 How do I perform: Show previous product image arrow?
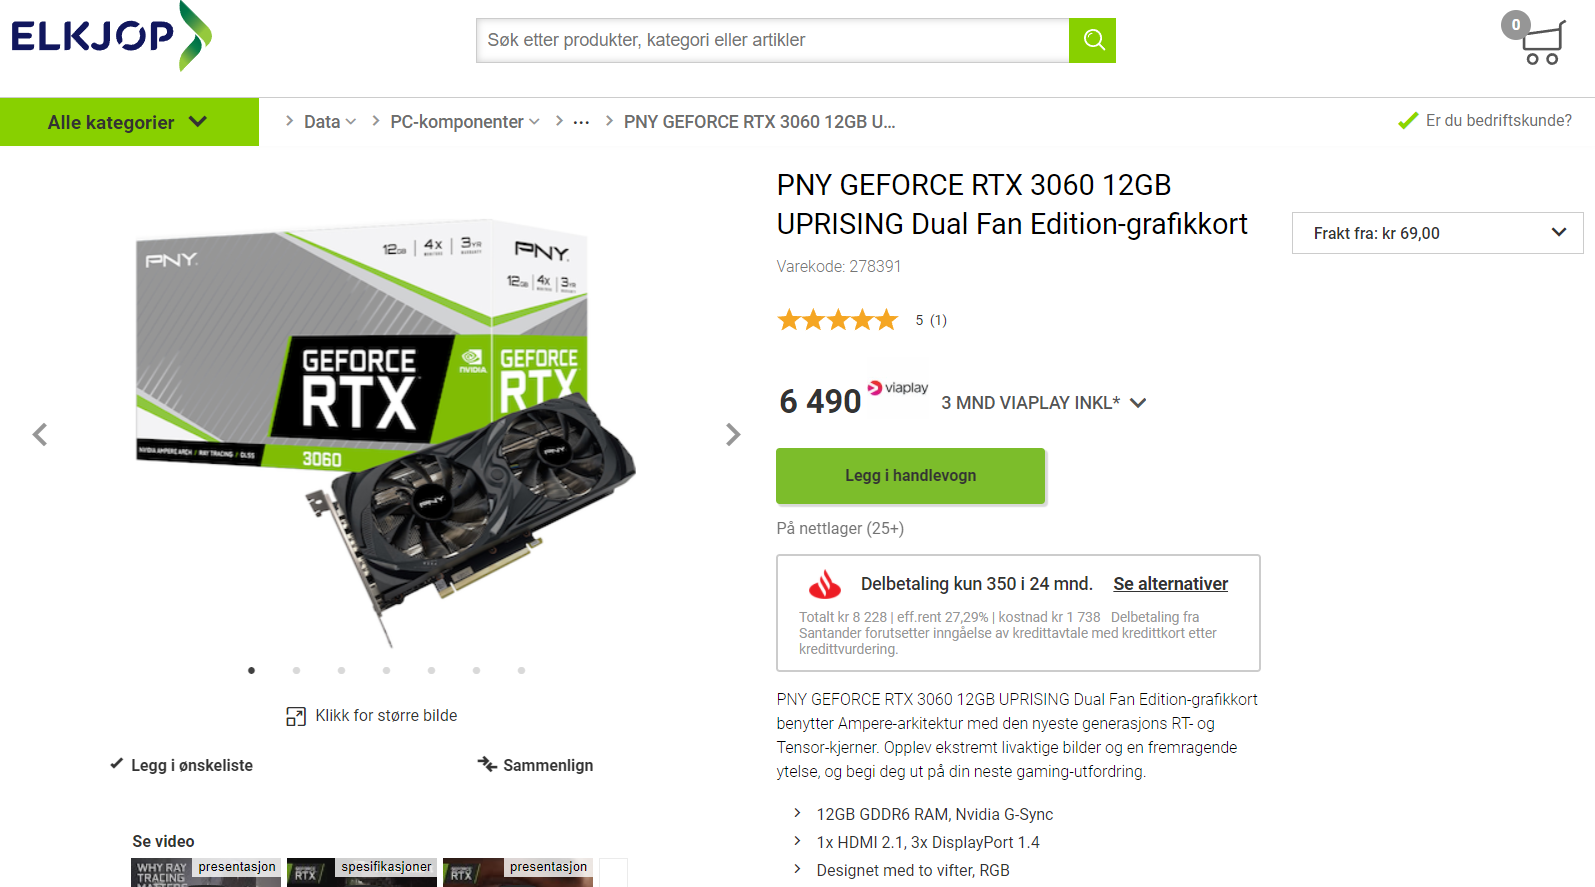click(40, 434)
